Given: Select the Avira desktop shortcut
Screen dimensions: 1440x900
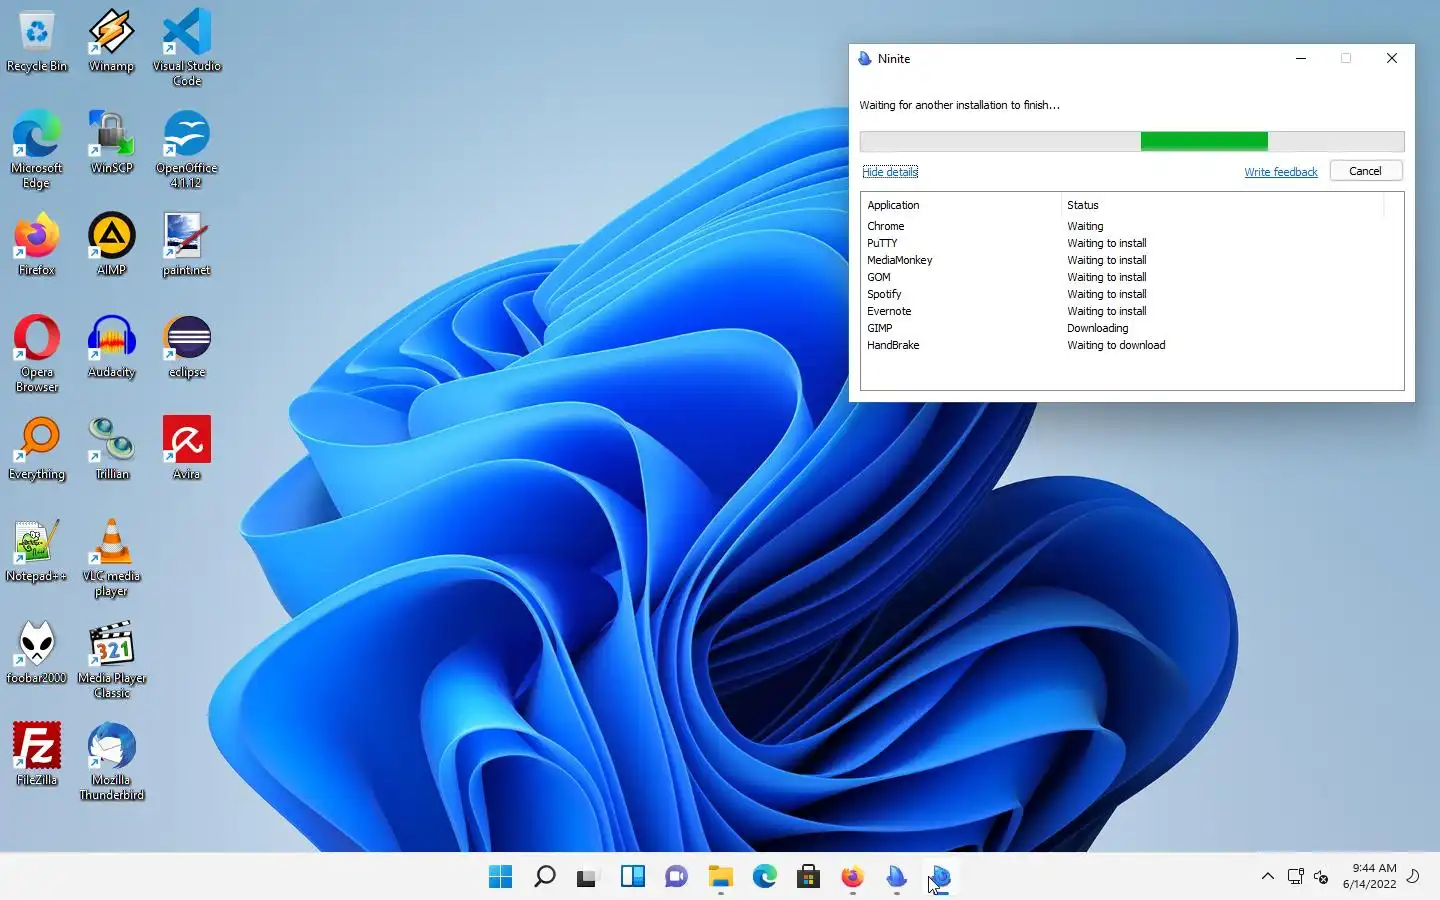Looking at the screenshot, I should point(187,449).
